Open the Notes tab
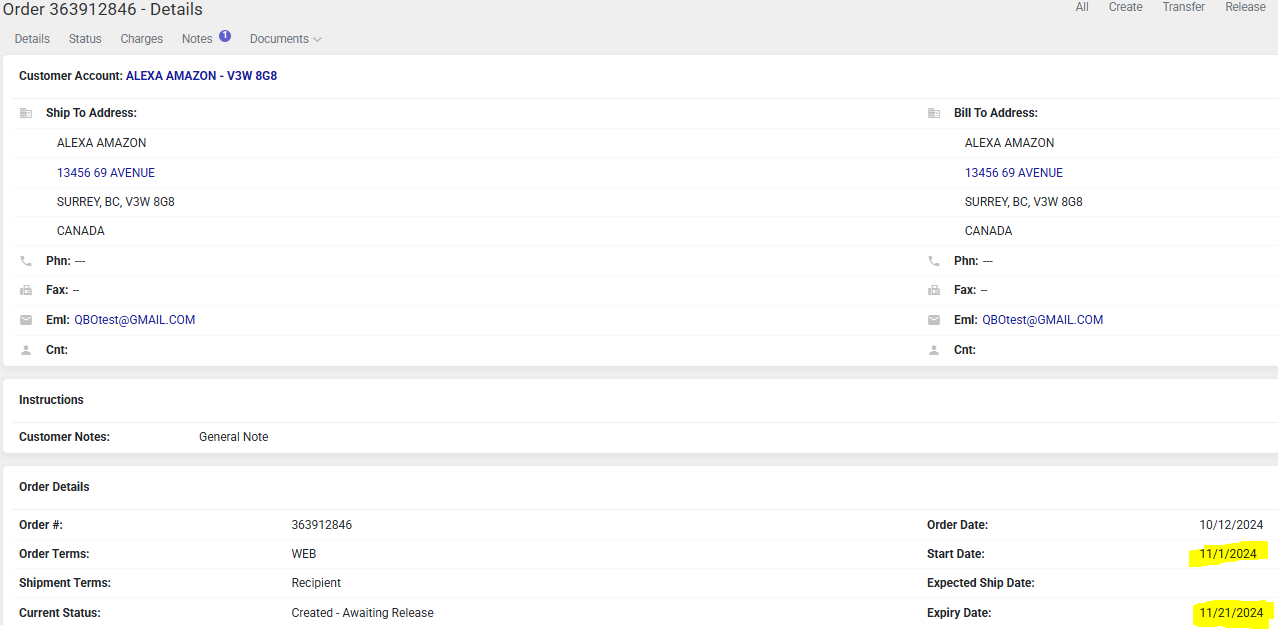Viewport: 1278px width, 629px height. 197,39
